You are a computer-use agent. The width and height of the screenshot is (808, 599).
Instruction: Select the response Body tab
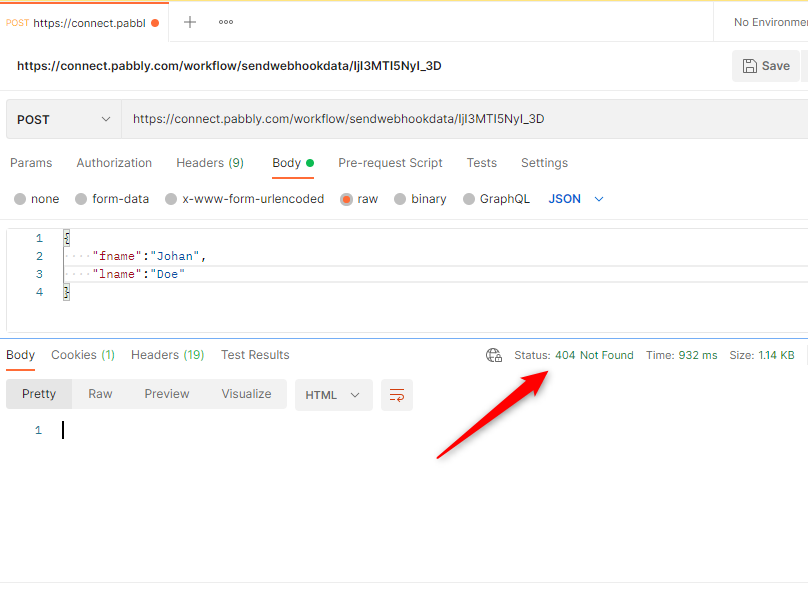tap(21, 355)
